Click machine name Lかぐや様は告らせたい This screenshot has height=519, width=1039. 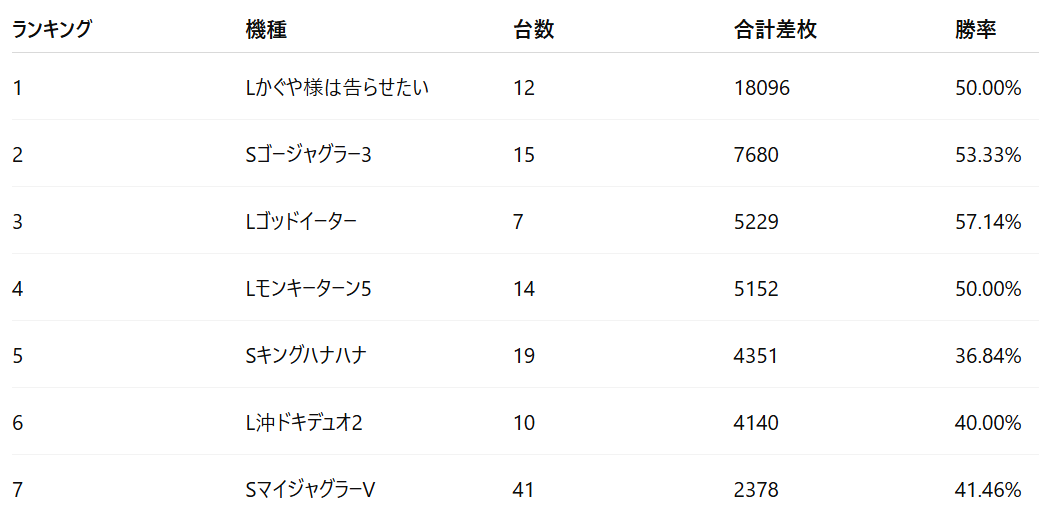(x=337, y=88)
